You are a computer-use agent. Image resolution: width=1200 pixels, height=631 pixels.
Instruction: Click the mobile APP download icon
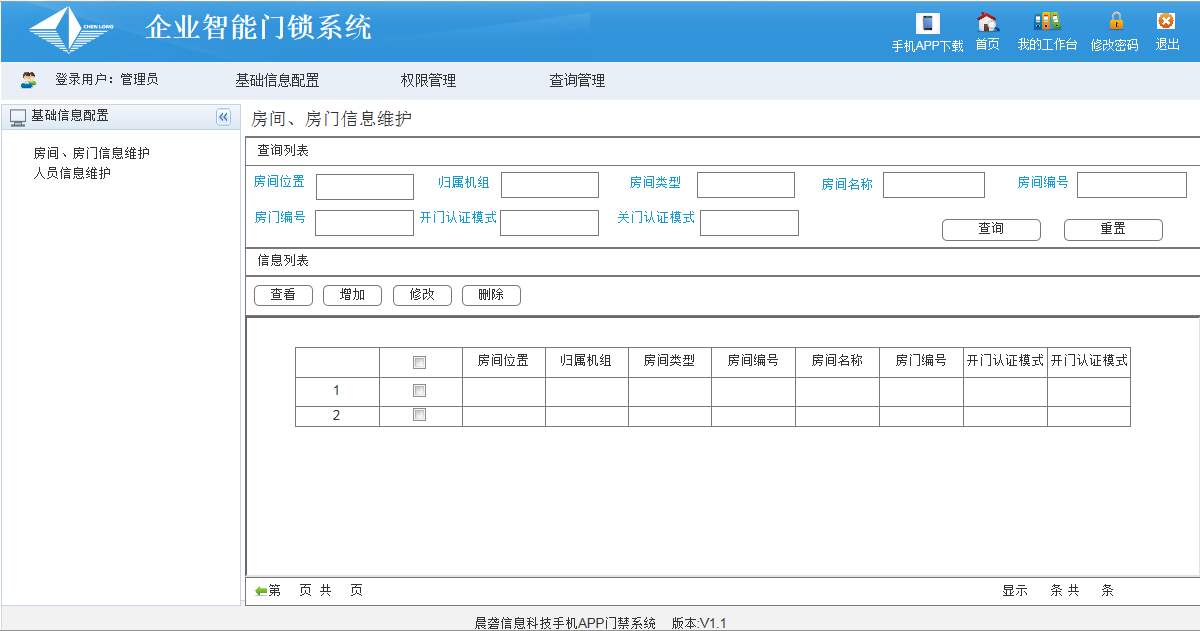(x=927, y=24)
